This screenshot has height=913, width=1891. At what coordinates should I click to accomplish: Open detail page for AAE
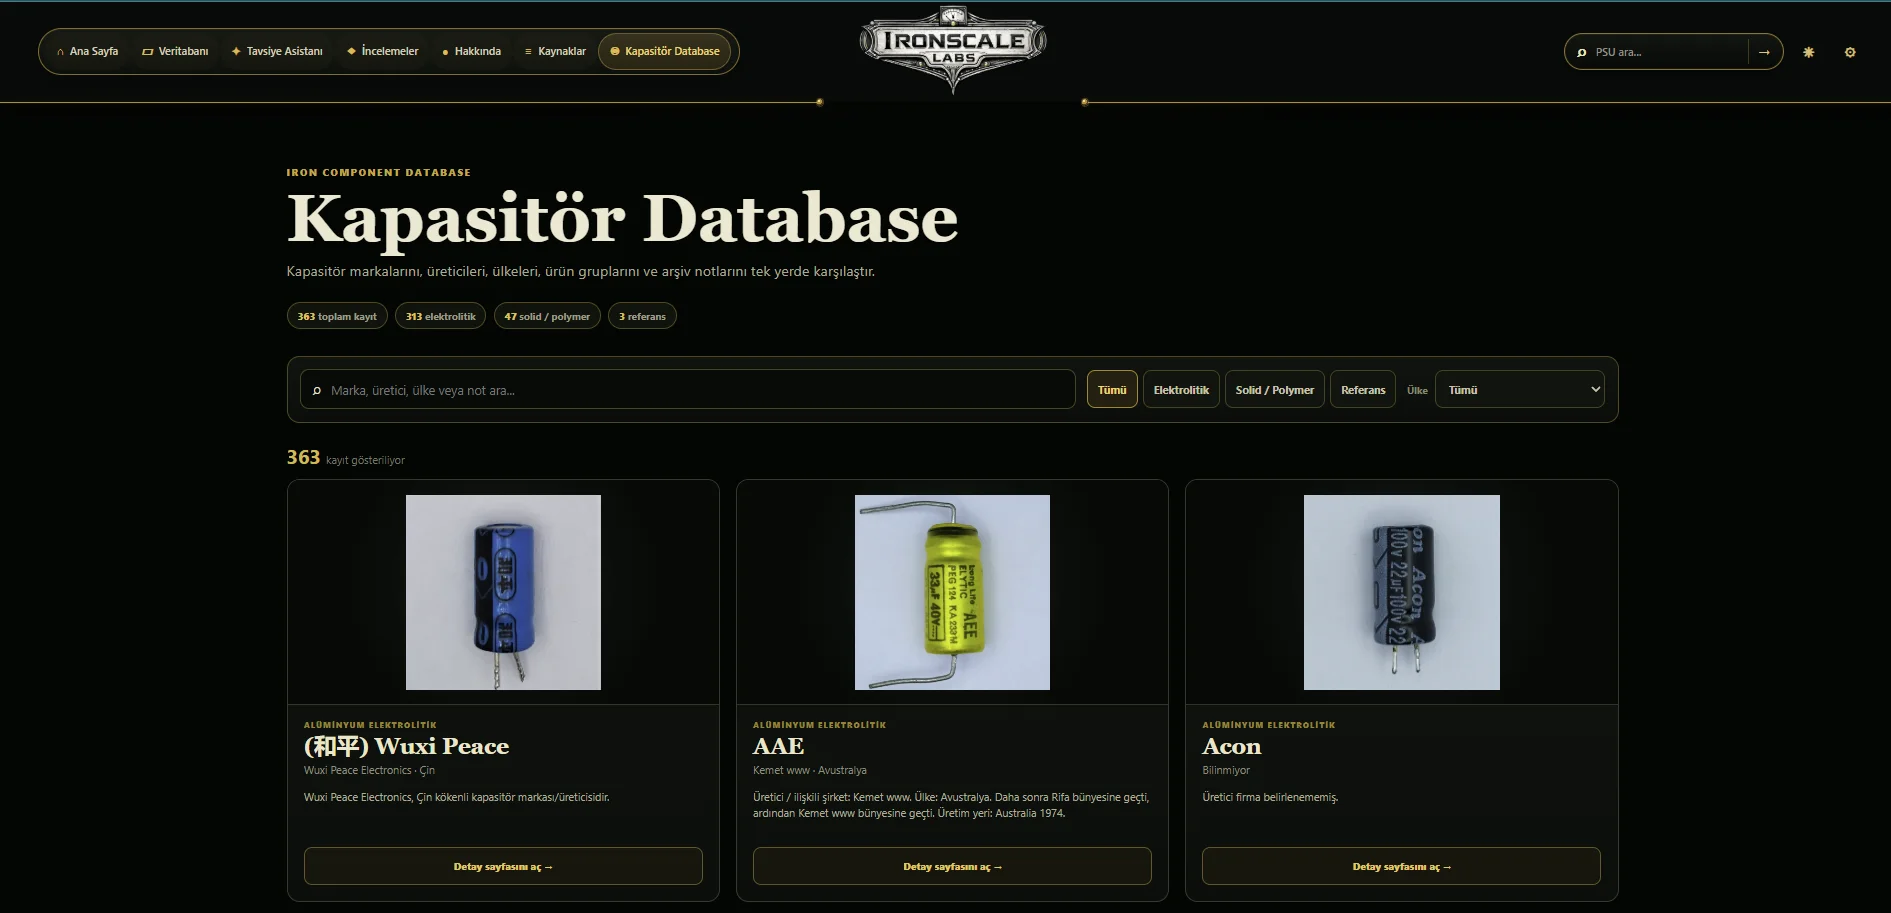pos(952,866)
